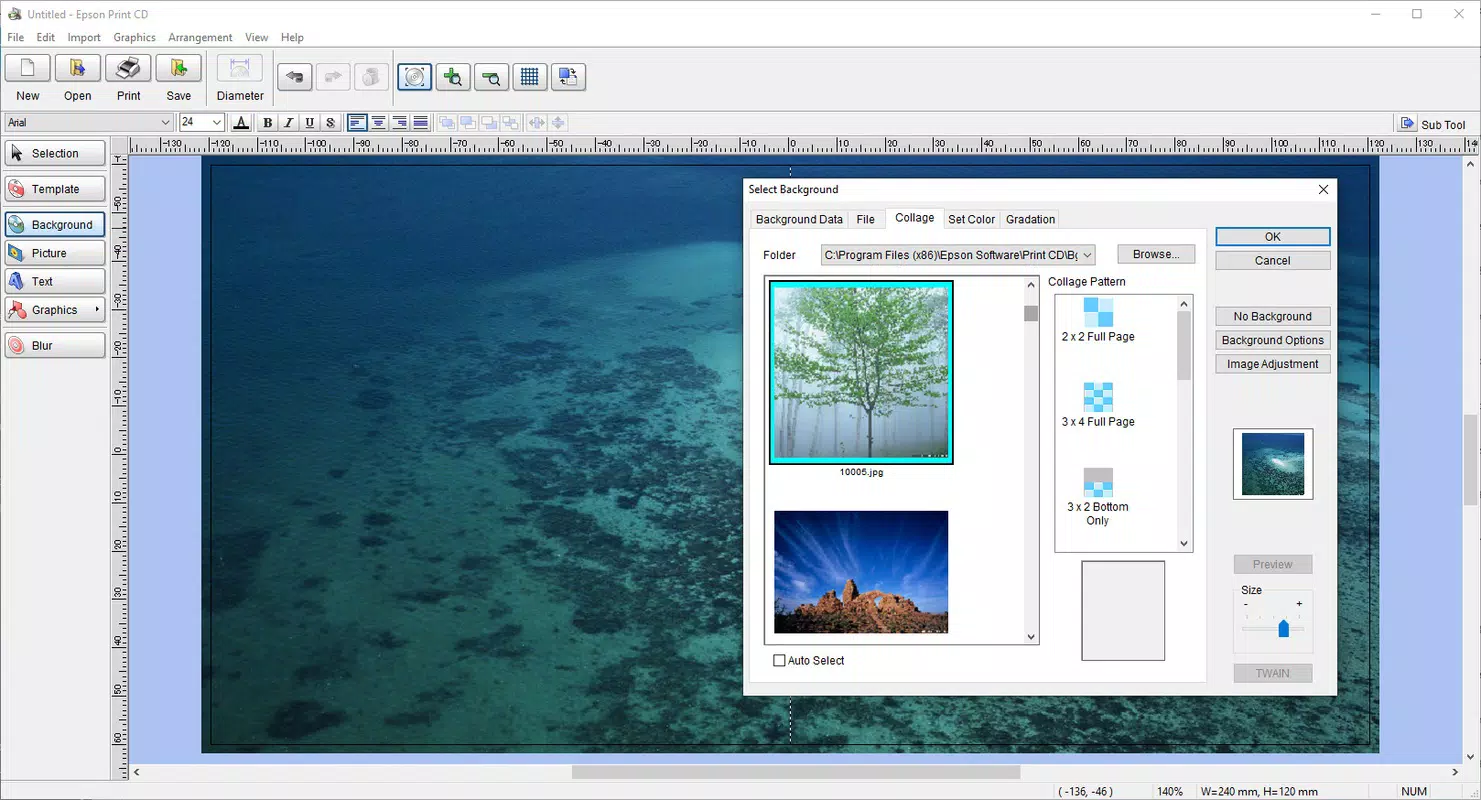
Task: Align text center
Action: (x=378, y=123)
